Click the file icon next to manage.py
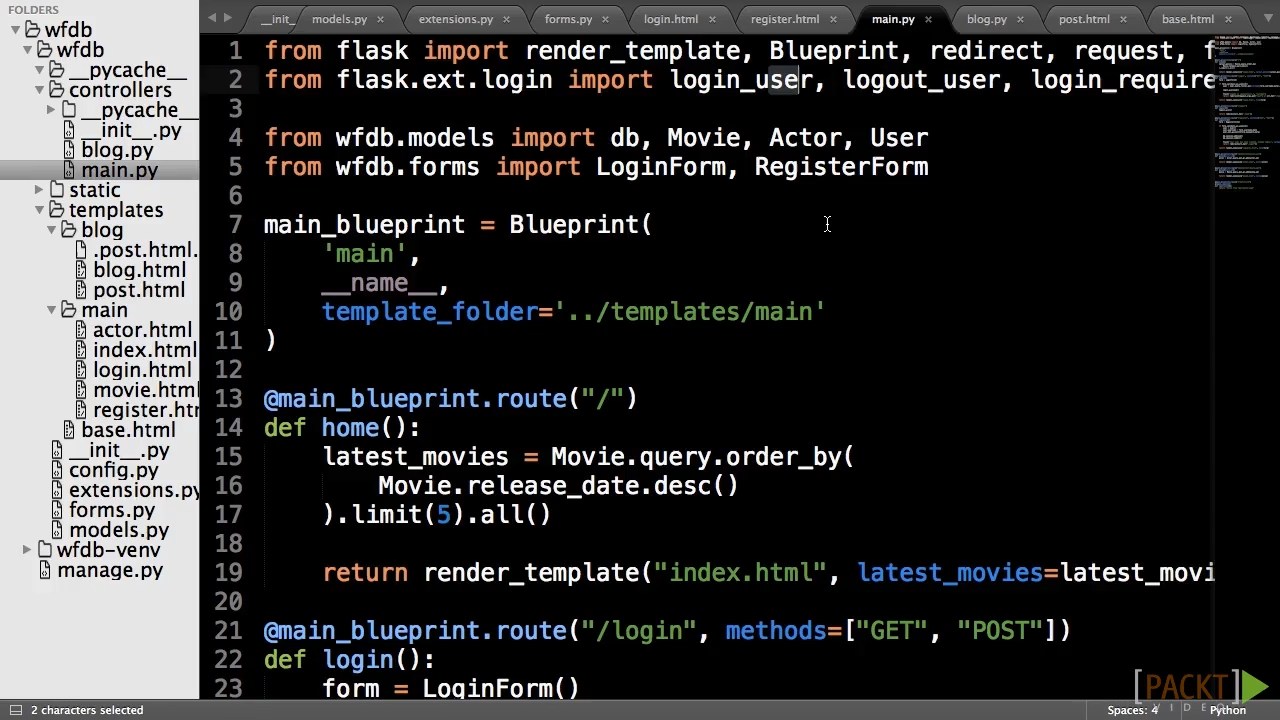 [45, 570]
